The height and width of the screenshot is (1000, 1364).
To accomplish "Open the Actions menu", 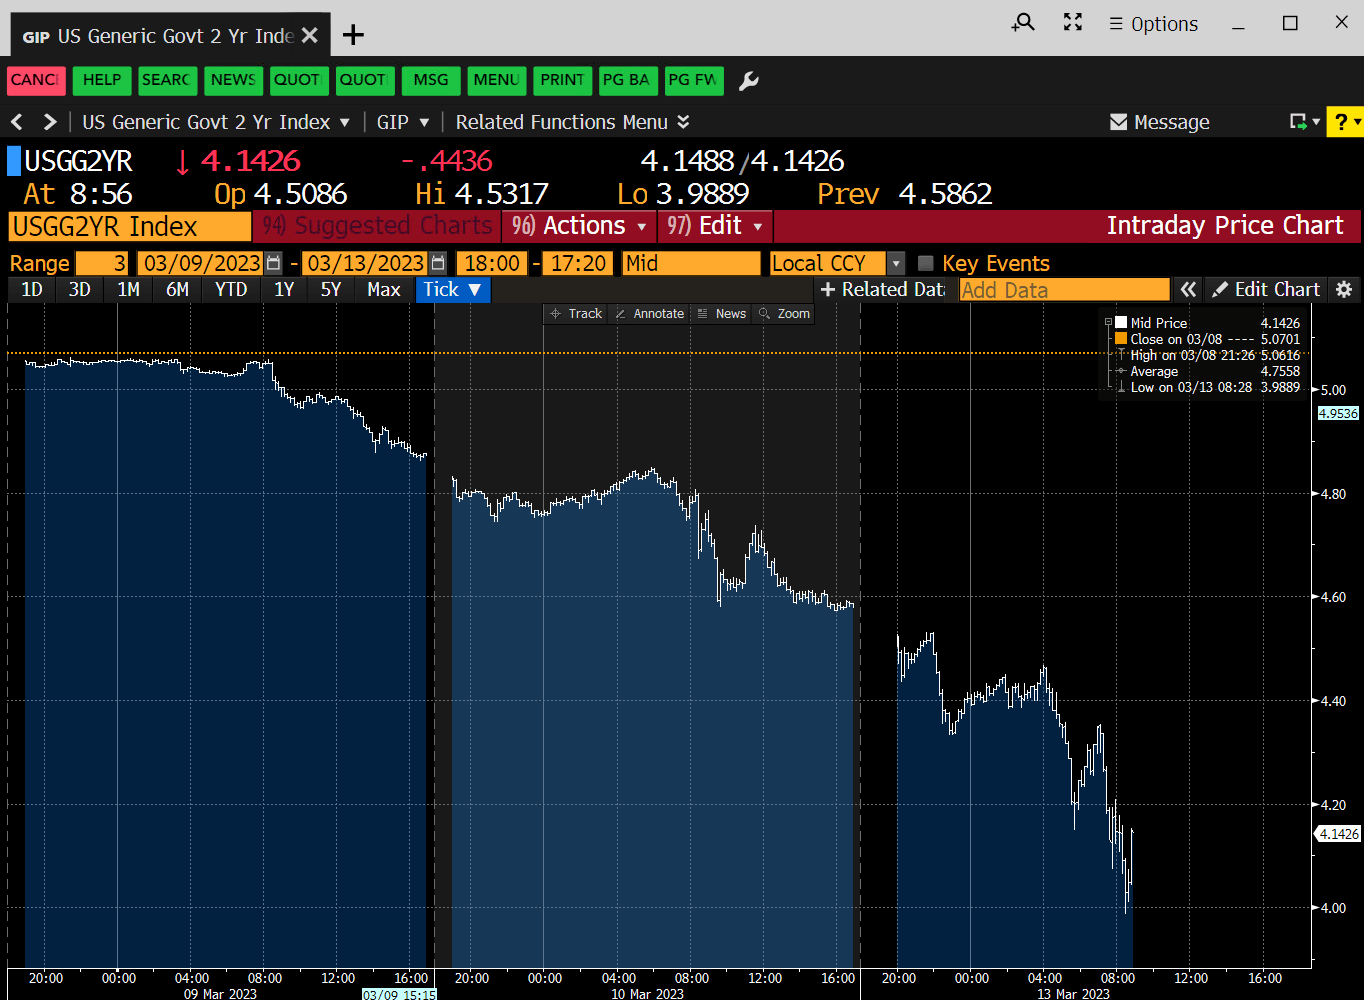I will point(580,226).
